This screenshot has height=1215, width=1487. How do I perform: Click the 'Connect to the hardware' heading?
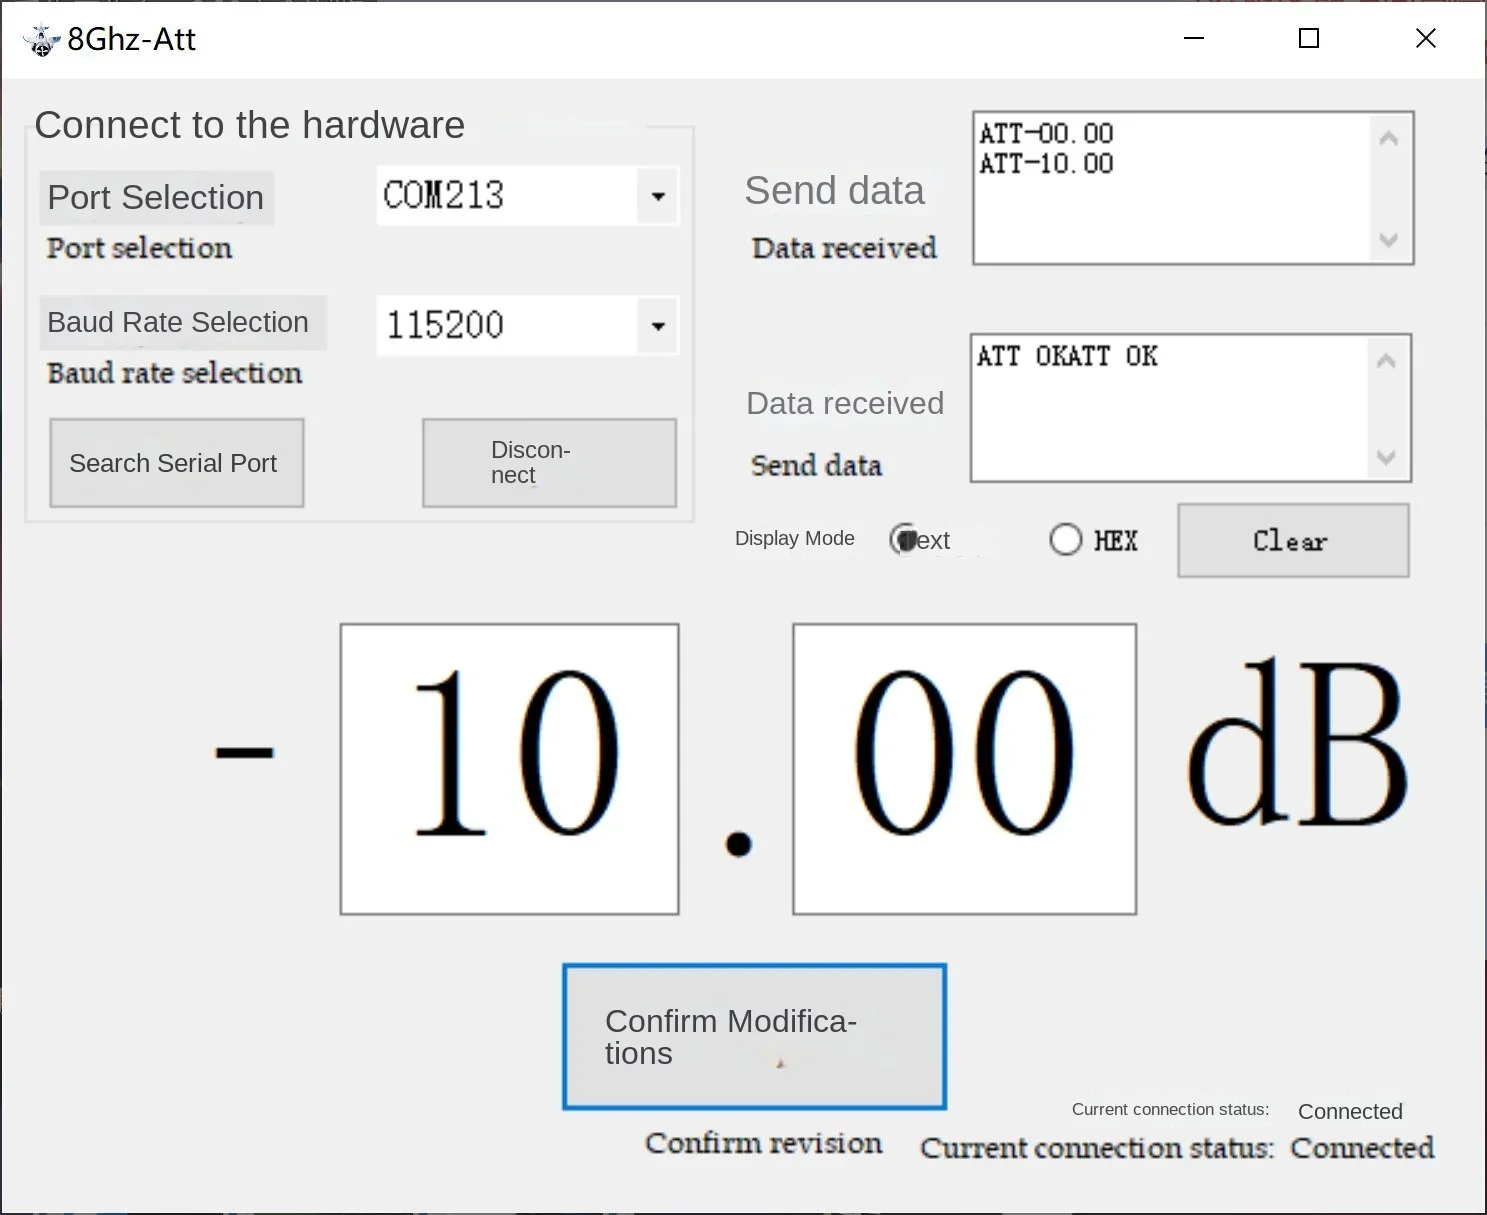point(250,125)
